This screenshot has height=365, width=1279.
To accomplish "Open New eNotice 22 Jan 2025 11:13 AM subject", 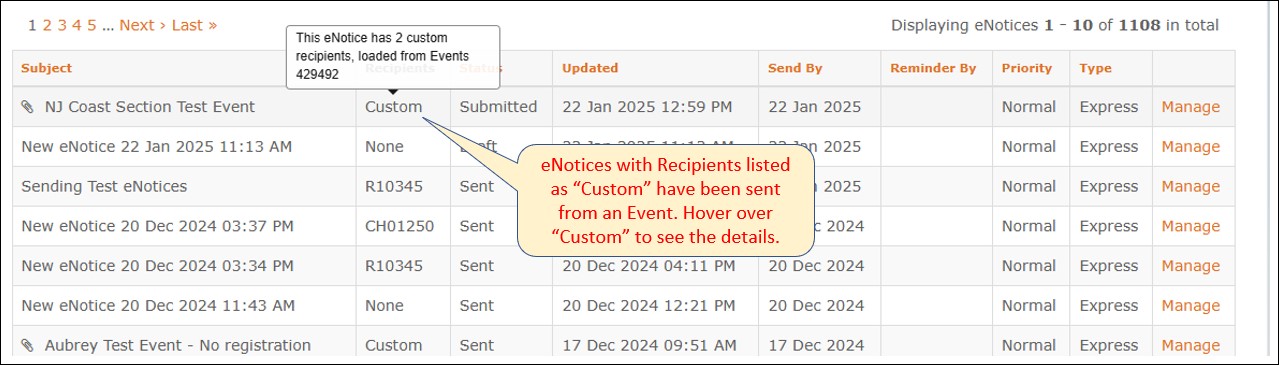I will coord(157,147).
